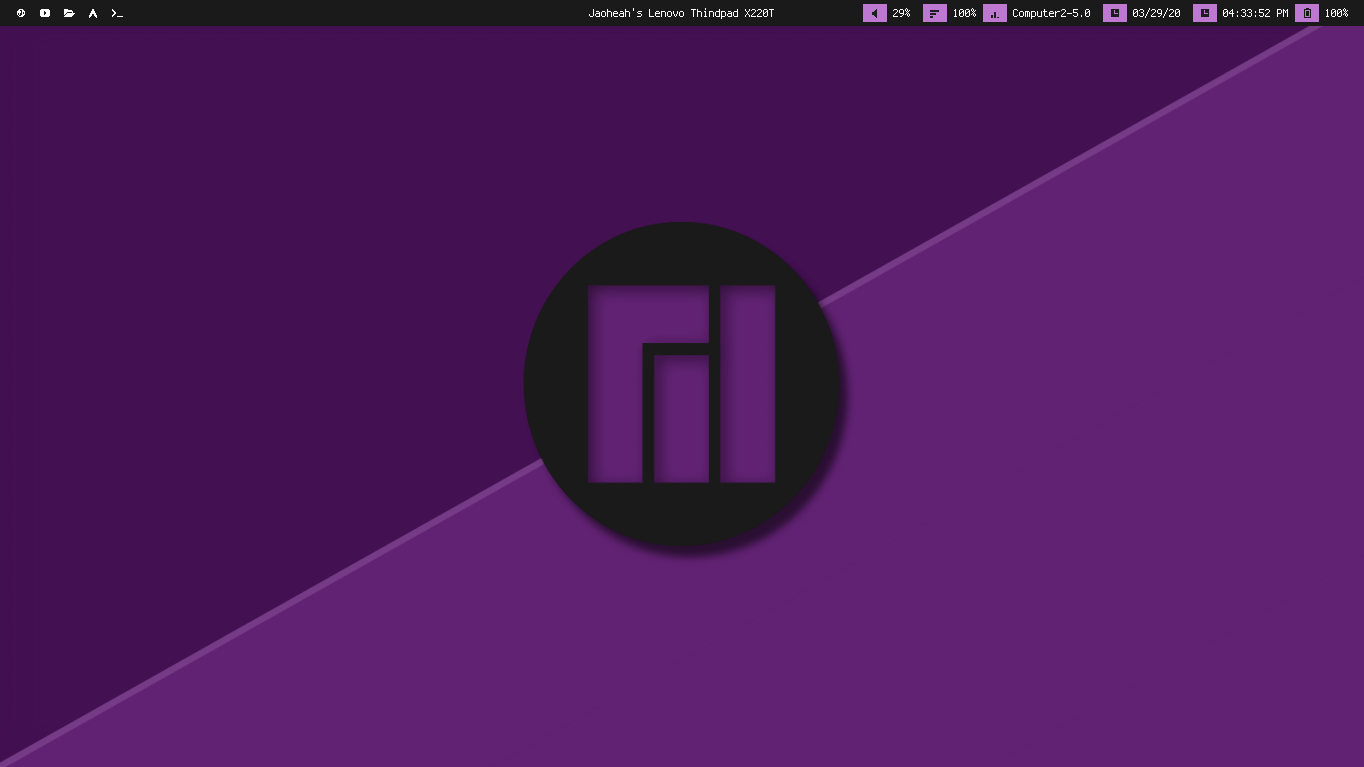The image size is (1364, 767).
Task: Launch the Firefox browser icon
Action: tap(21, 13)
